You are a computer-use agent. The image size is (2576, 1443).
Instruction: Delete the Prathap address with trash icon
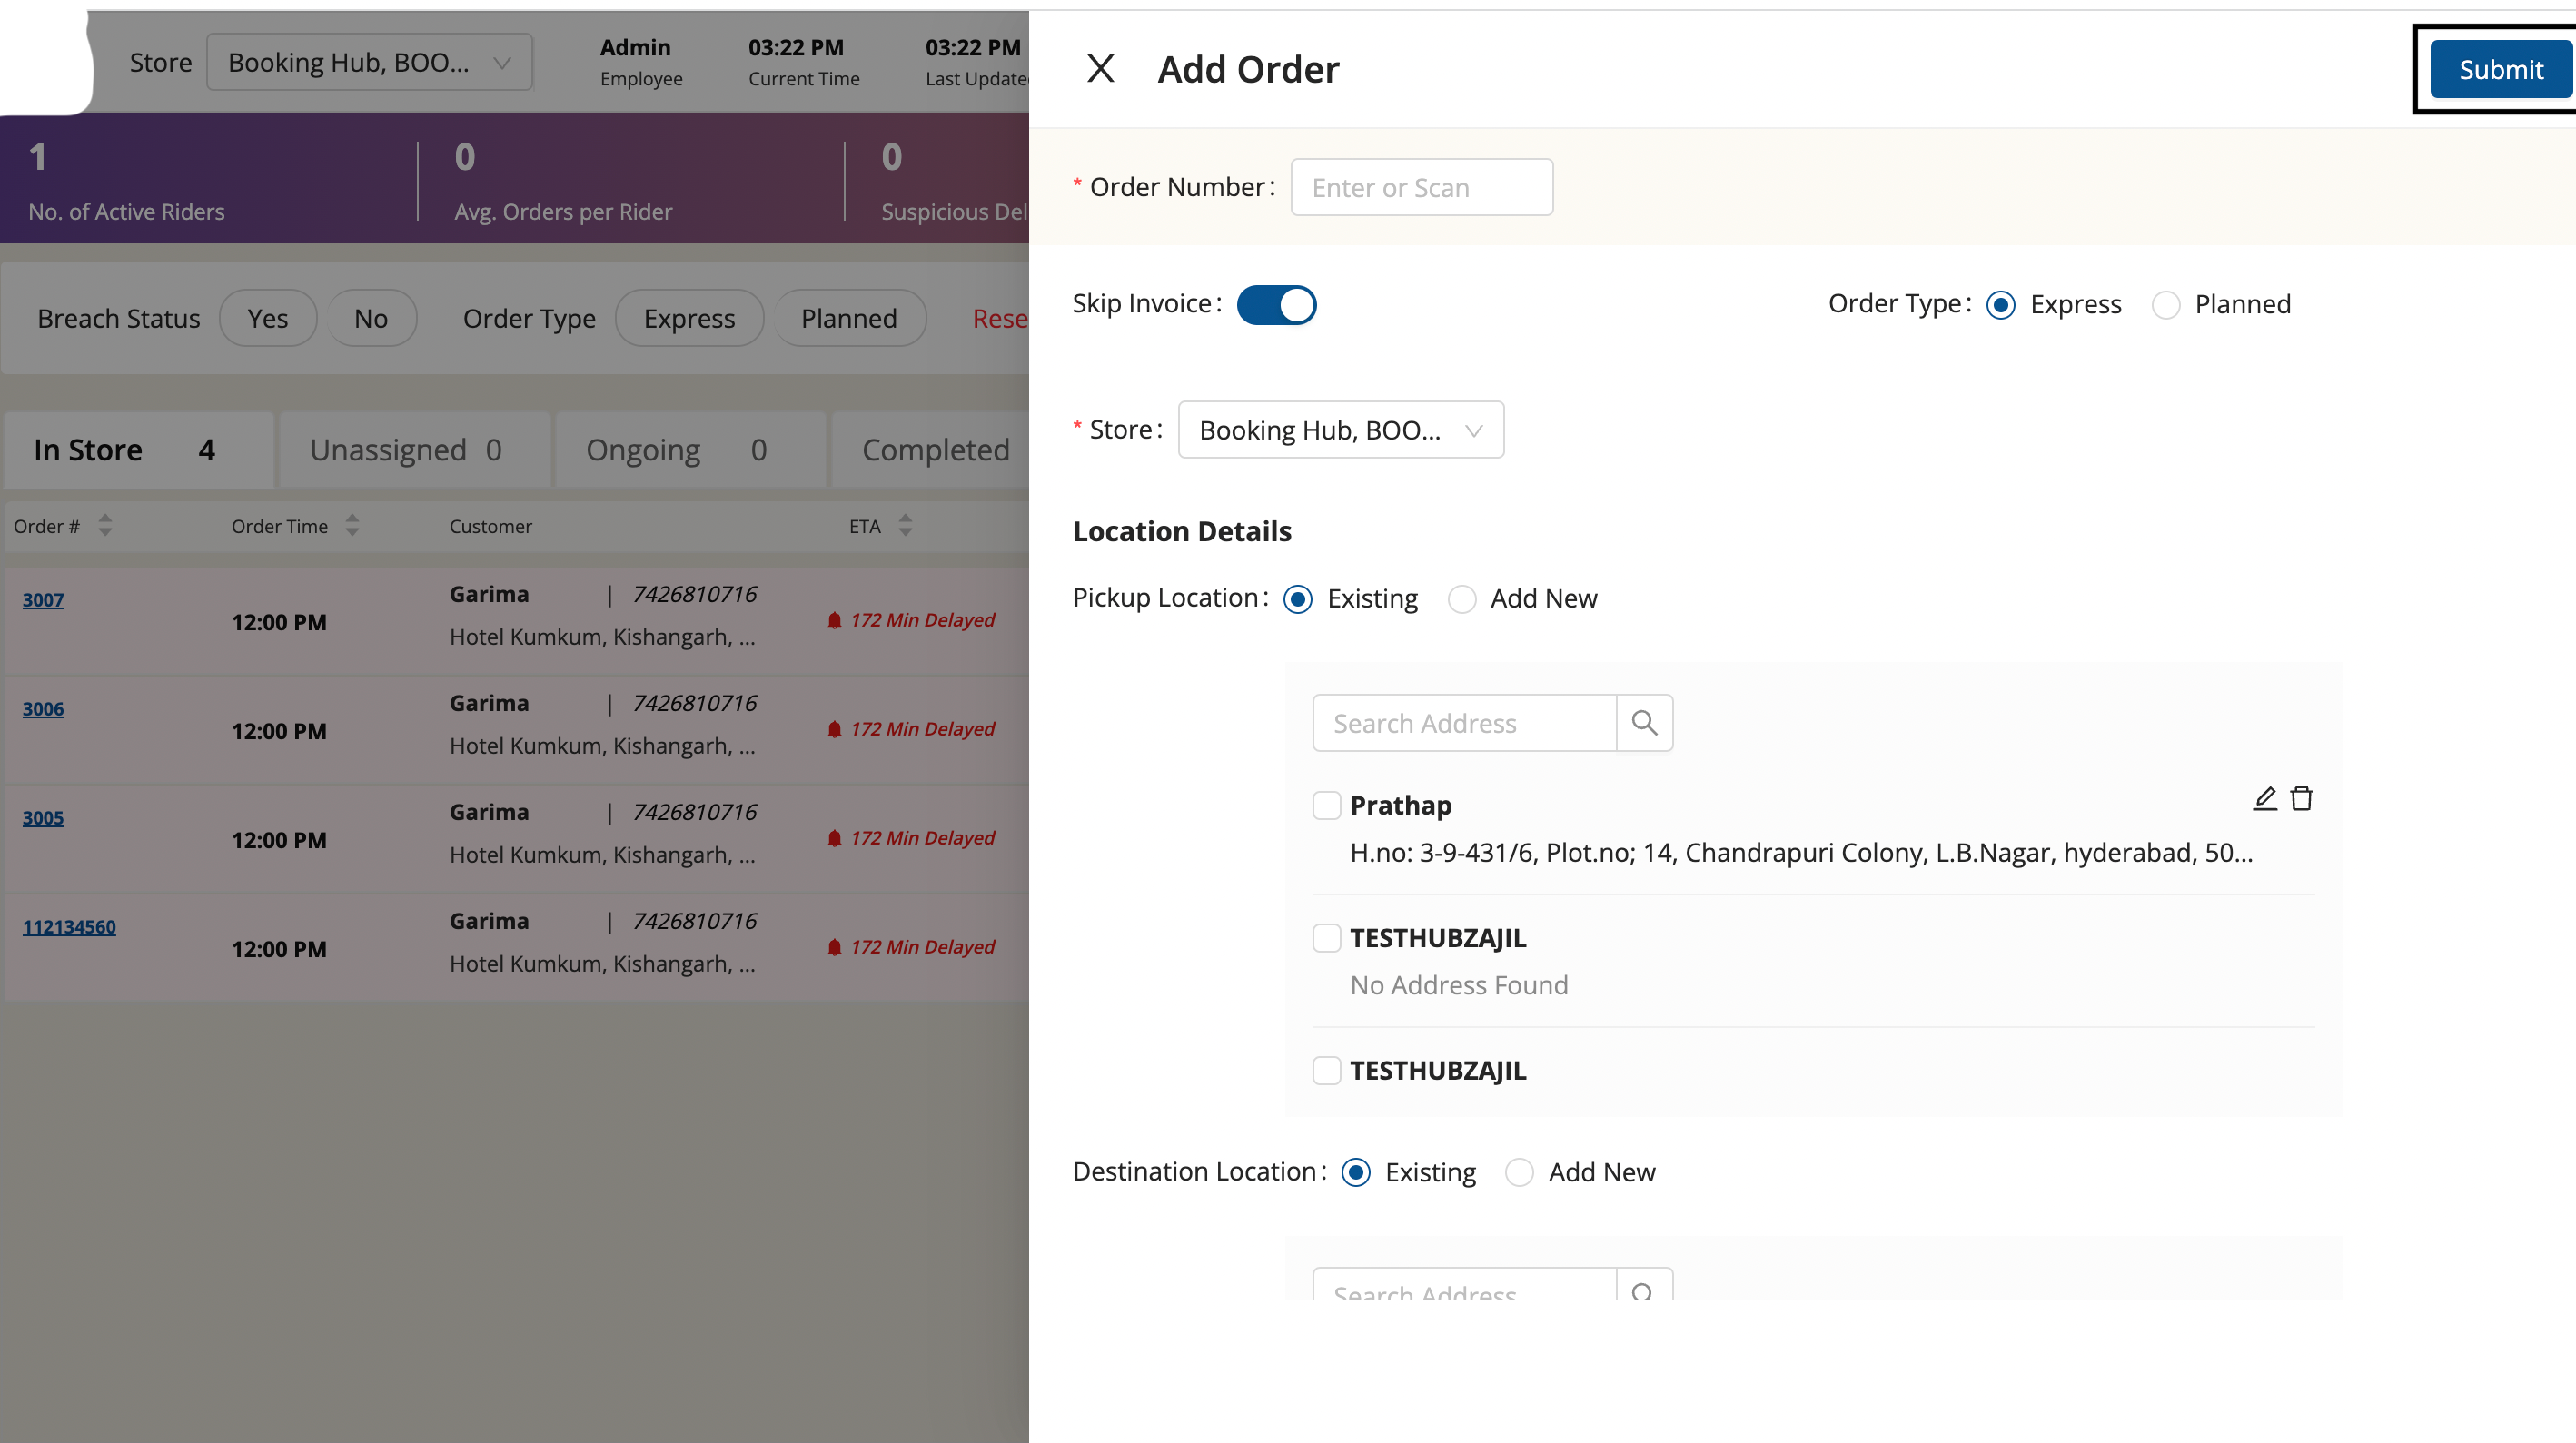pyautogui.click(x=2302, y=798)
